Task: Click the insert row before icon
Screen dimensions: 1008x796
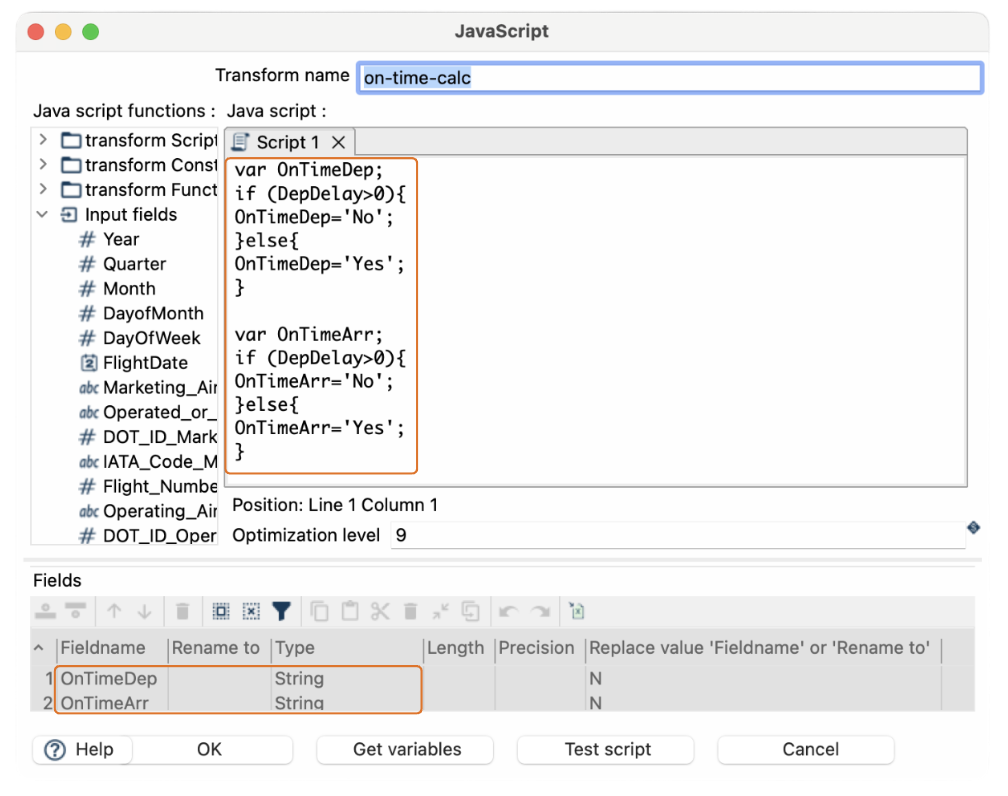Action: tap(45, 611)
